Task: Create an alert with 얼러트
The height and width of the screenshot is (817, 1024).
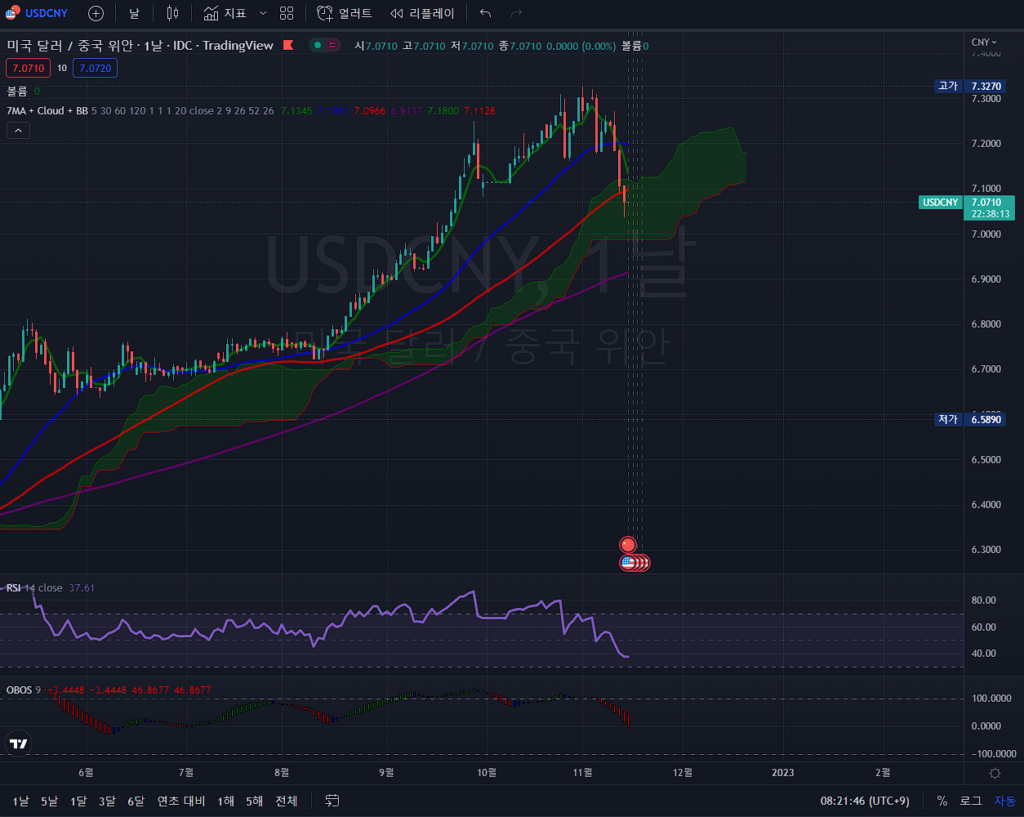Action: (344, 13)
